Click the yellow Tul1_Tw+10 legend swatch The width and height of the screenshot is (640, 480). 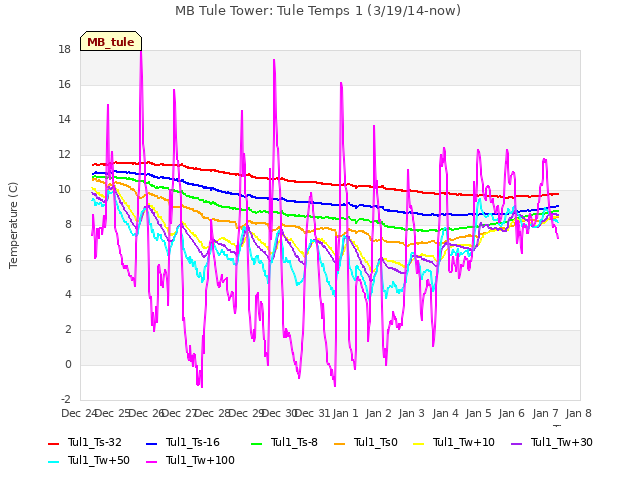point(419,444)
